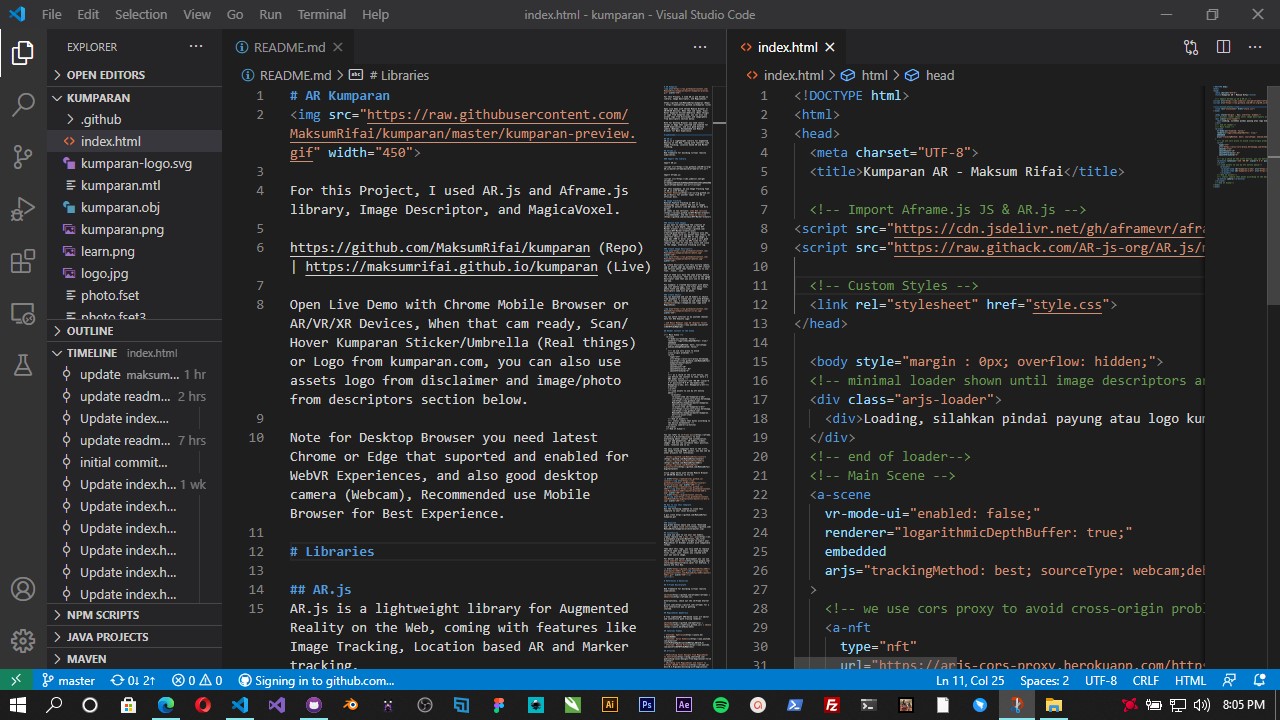The height and width of the screenshot is (720, 1280).
Task: Open the Windows Start menu
Action: click(17, 705)
